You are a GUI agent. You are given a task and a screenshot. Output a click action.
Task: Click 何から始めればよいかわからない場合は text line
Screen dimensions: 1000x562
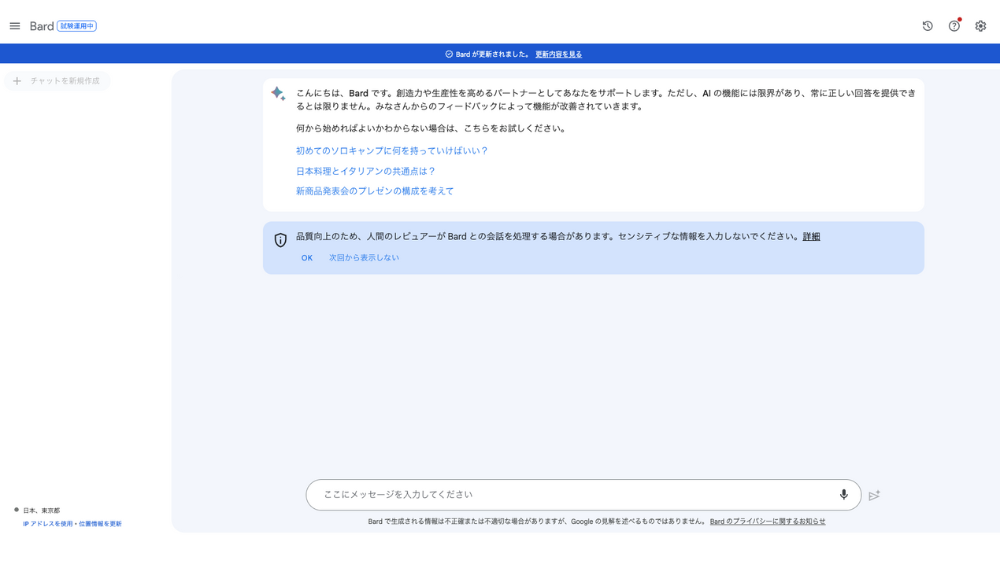click(431, 128)
